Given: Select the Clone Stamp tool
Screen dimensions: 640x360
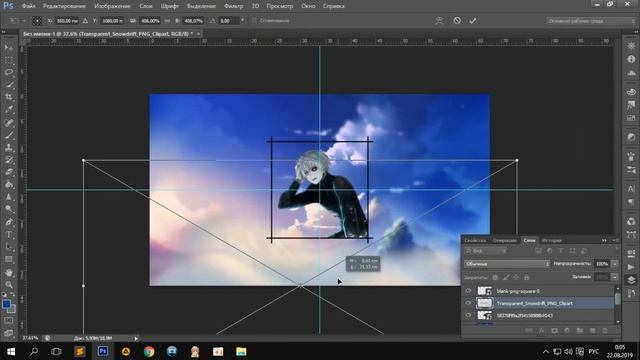Looking at the screenshot, I should coord(9,147).
